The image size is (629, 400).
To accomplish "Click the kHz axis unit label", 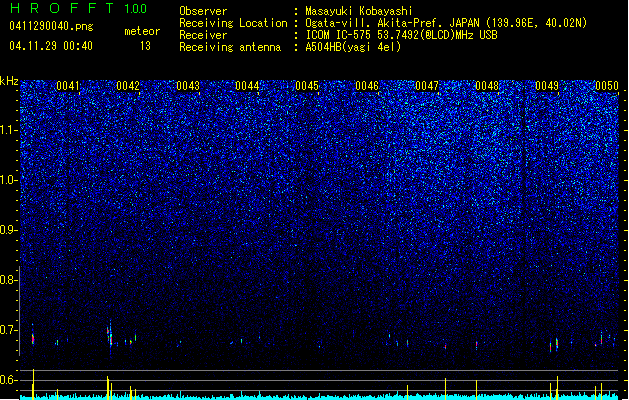I will pos(9,81).
